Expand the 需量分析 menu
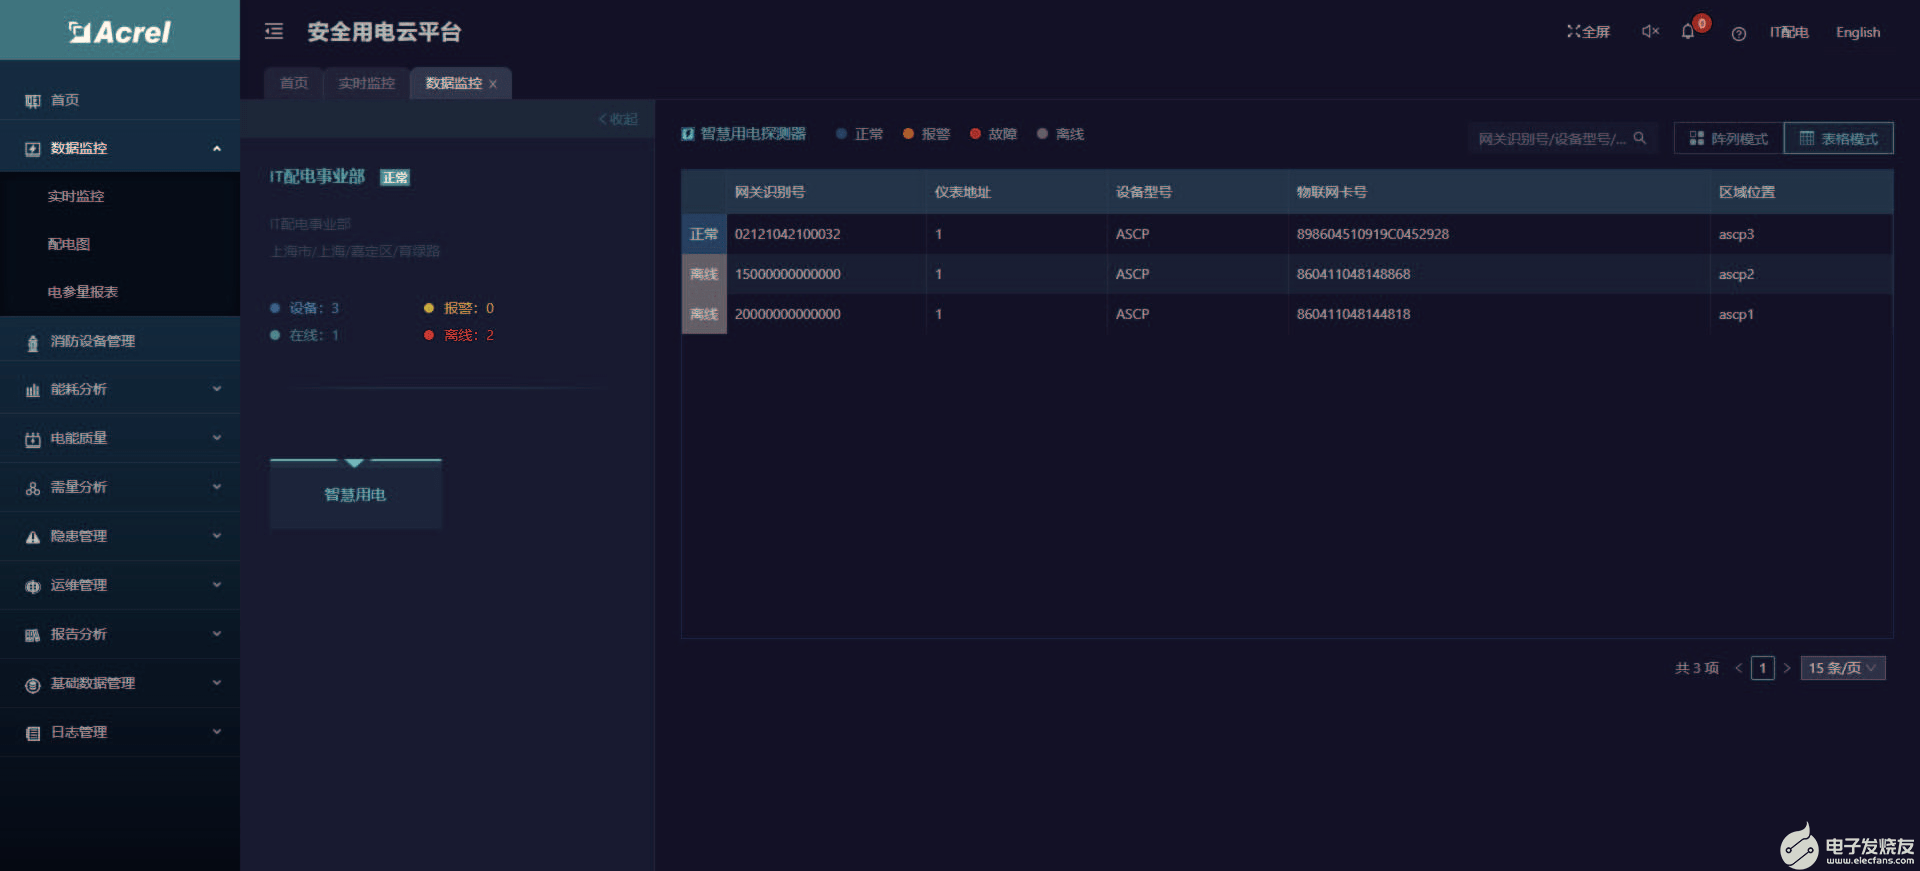This screenshot has height=871, width=1920. coord(217,487)
